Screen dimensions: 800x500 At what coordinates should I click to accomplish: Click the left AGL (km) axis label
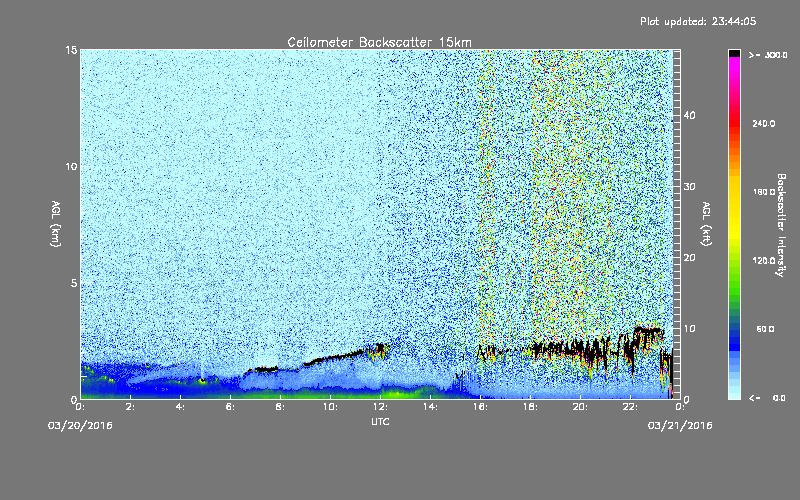coord(56,223)
